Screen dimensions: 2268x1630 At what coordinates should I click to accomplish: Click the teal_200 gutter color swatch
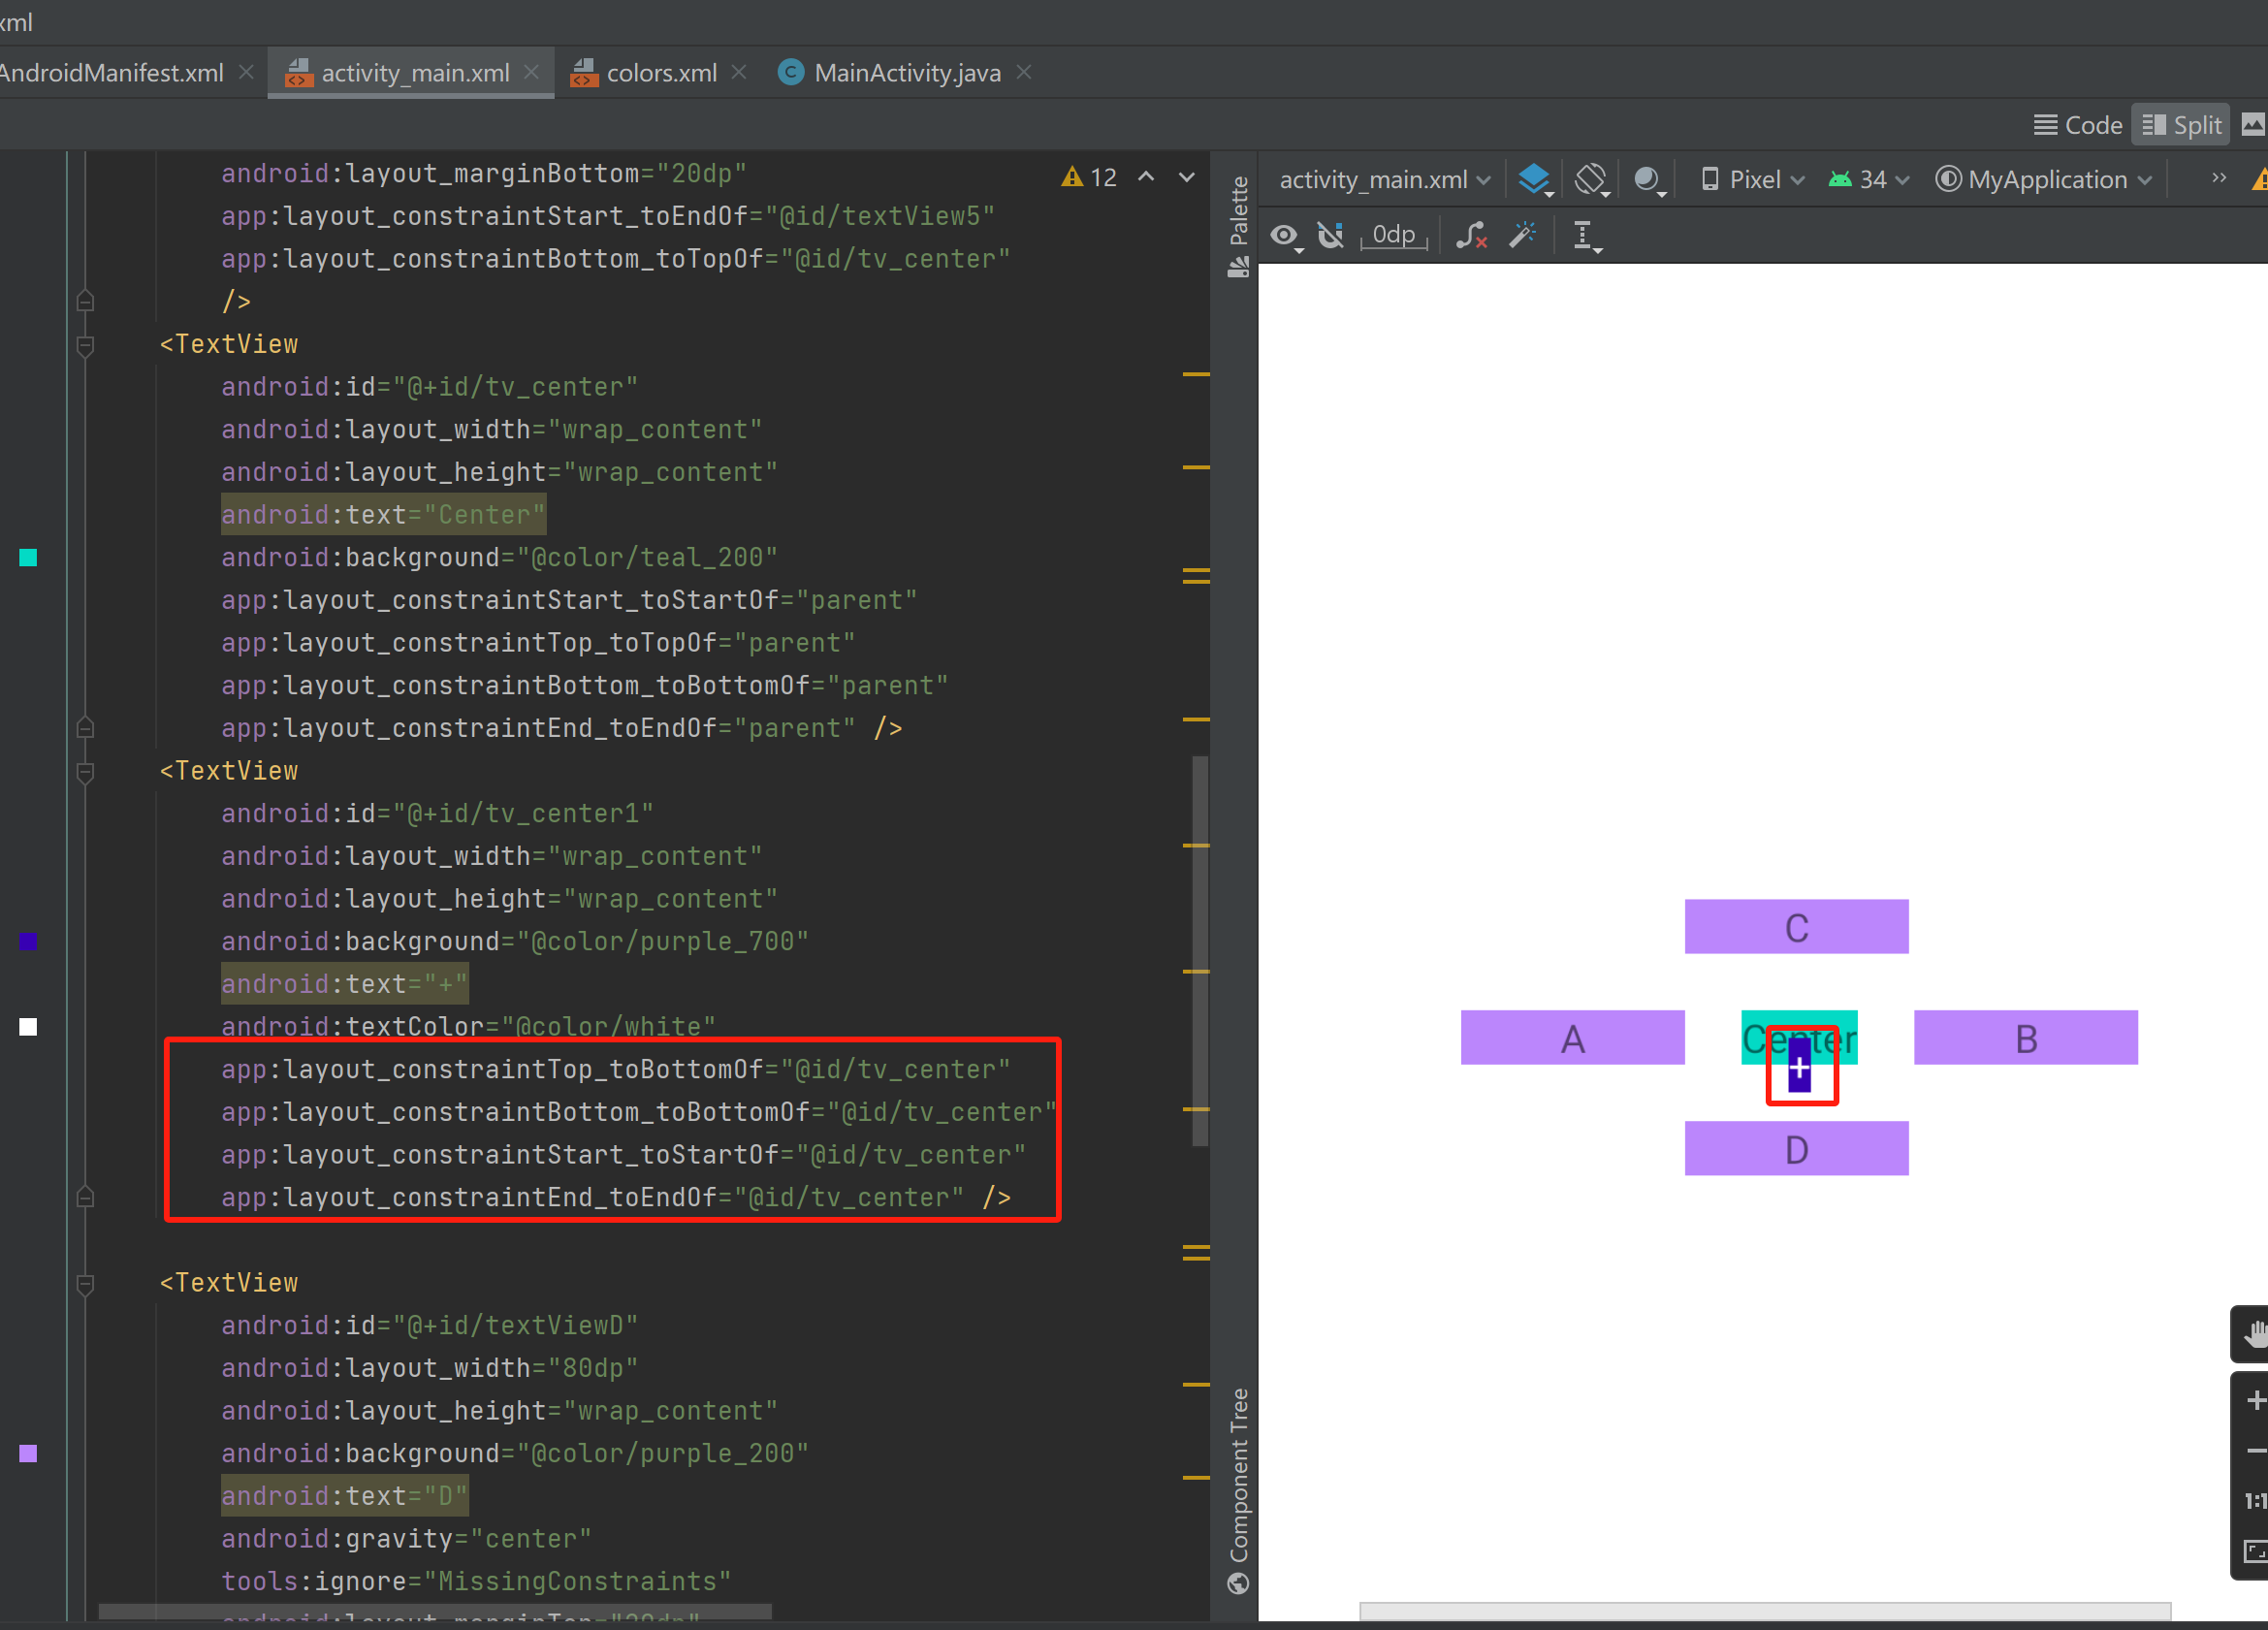tap(28, 558)
